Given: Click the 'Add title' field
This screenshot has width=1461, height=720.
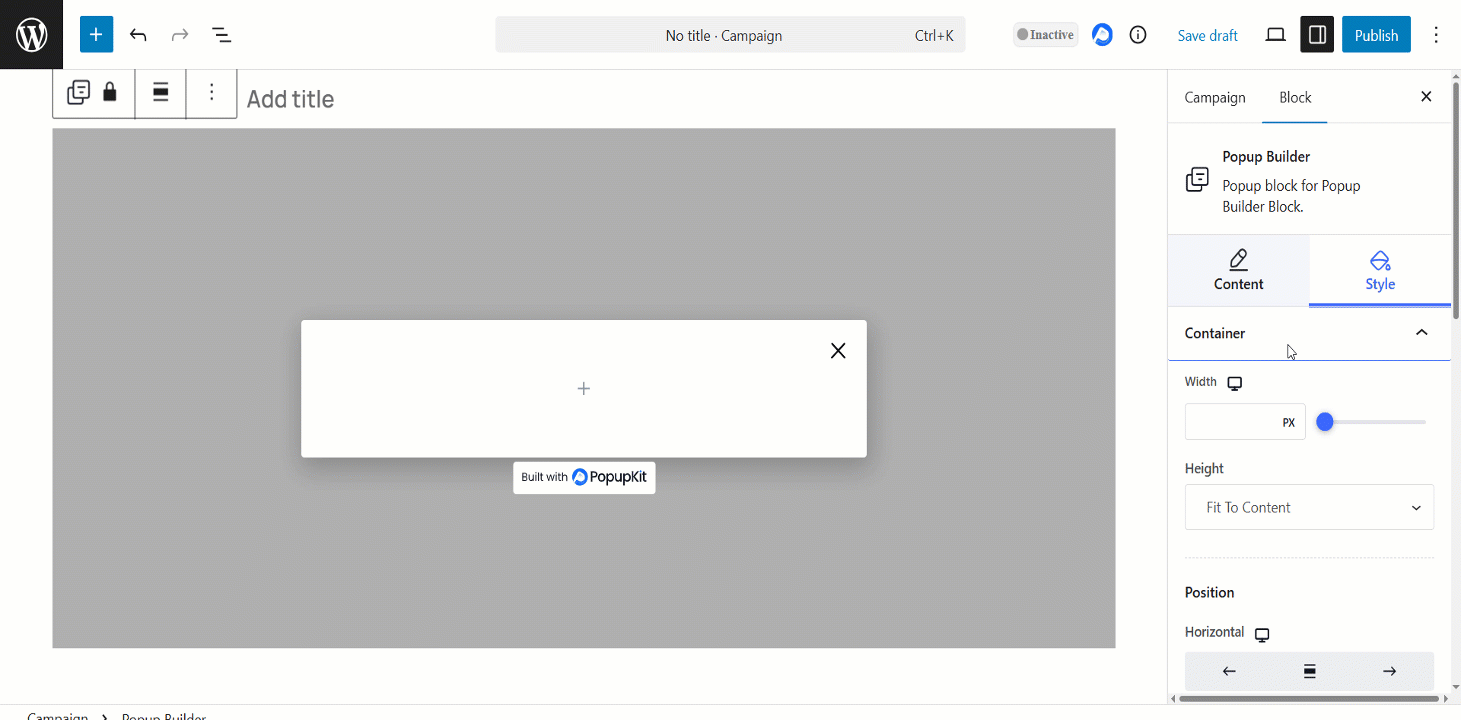Looking at the screenshot, I should [290, 99].
